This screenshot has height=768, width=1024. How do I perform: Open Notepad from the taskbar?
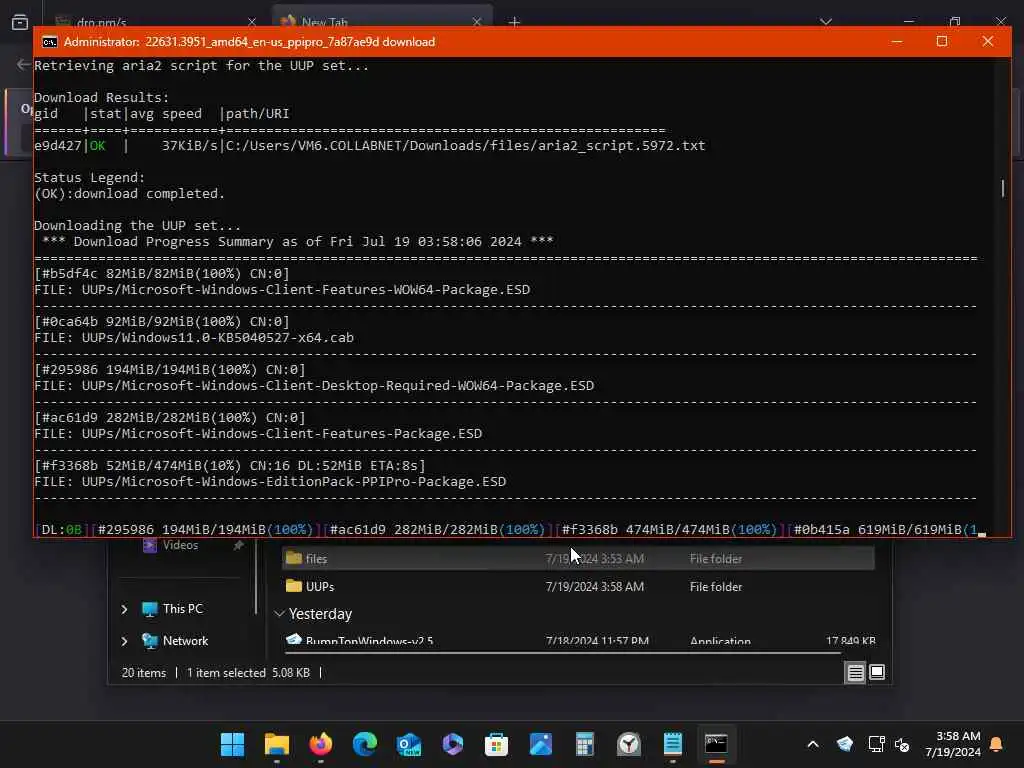(x=673, y=744)
